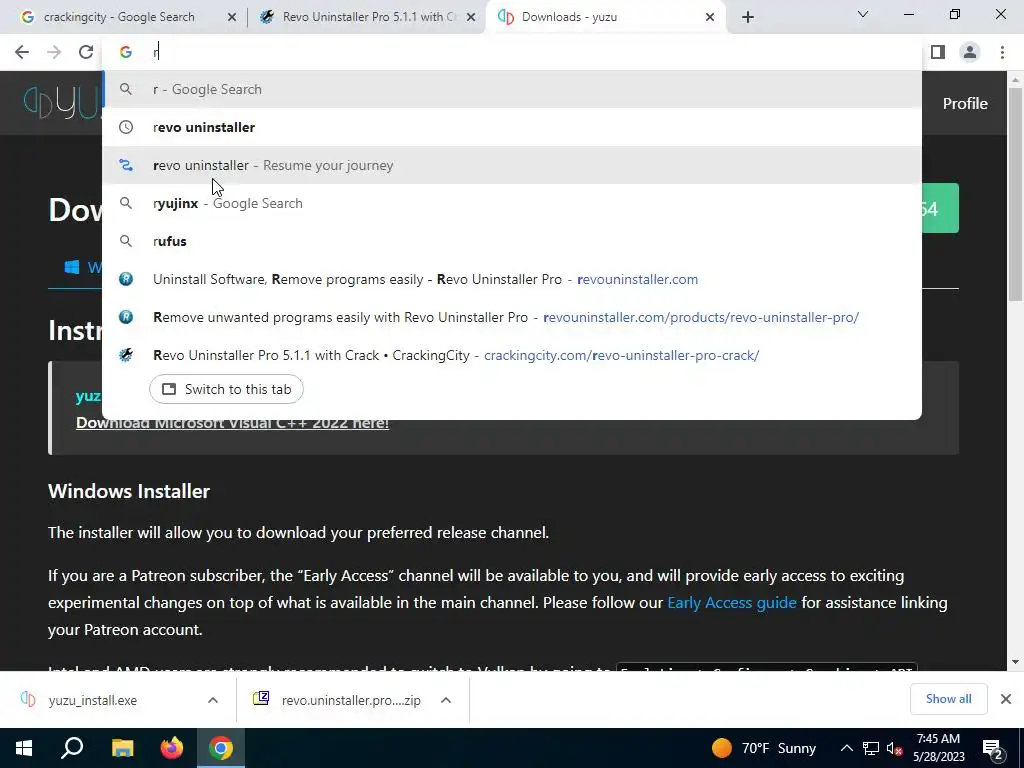Click the muted volume tray icon

pyautogui.click(x=894, y=748)
